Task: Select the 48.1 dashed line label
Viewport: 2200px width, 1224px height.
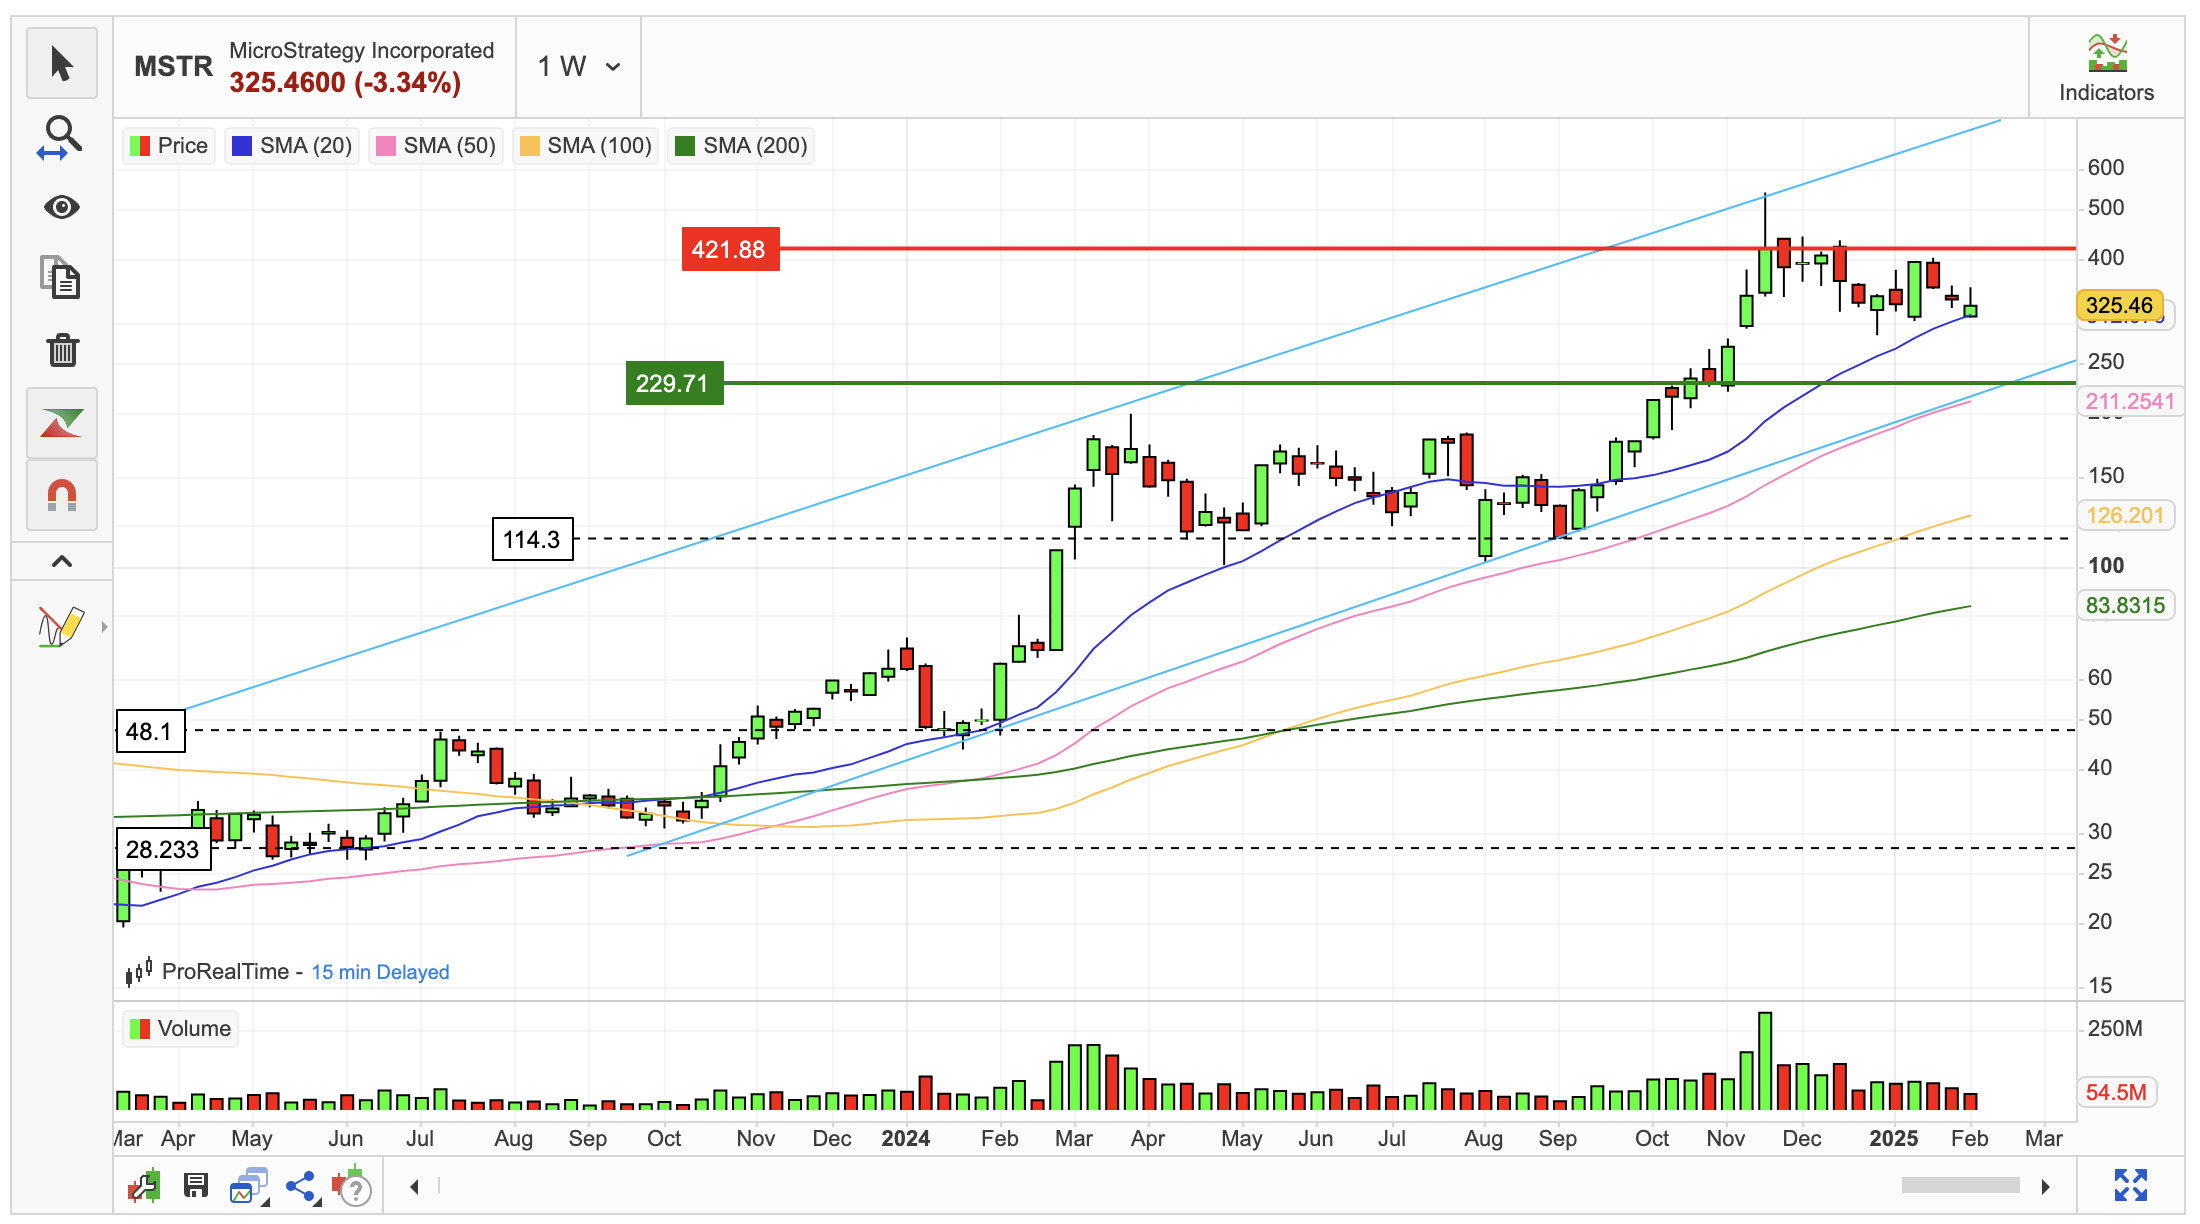Action: 150,731
